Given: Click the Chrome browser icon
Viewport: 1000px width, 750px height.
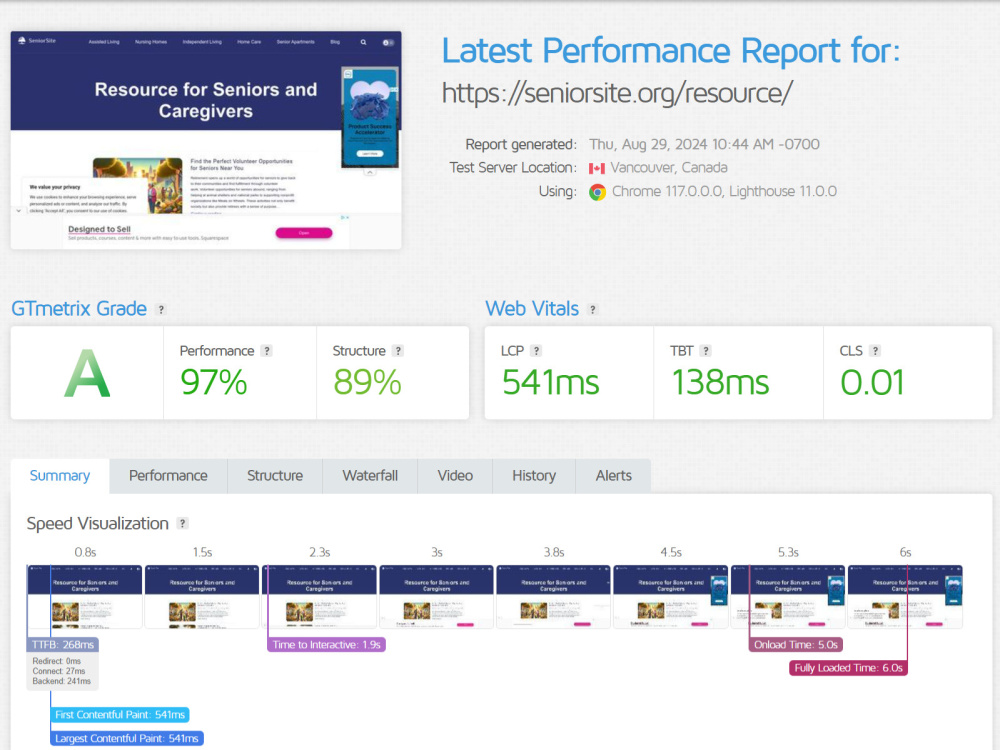Looking at the screenshot, I should 598,192.
